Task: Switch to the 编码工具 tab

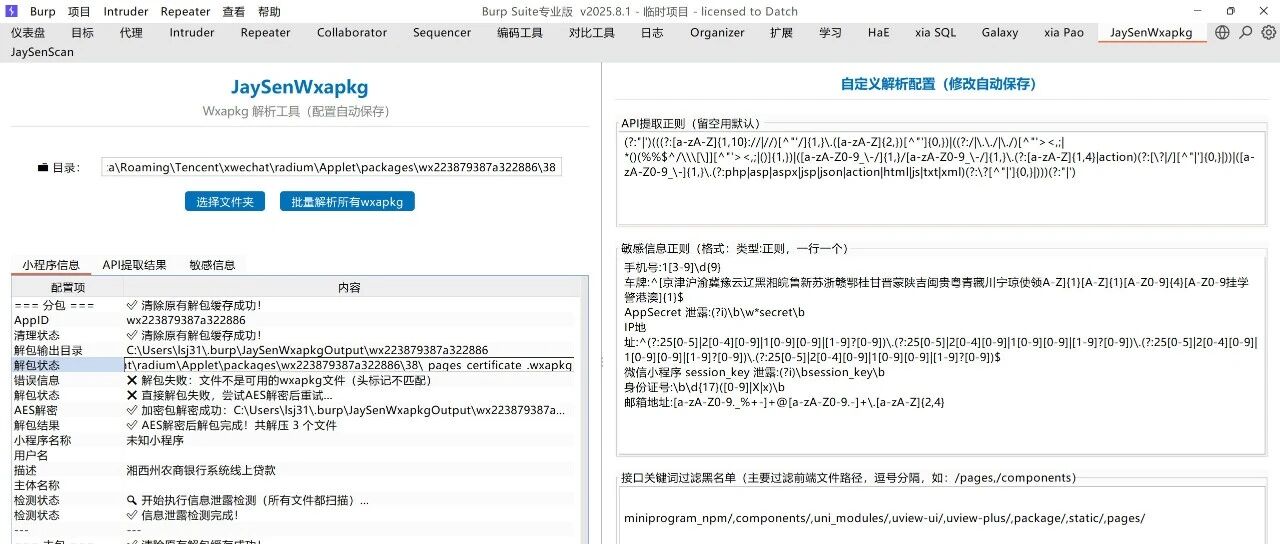Action: click(x=520, y=32)
